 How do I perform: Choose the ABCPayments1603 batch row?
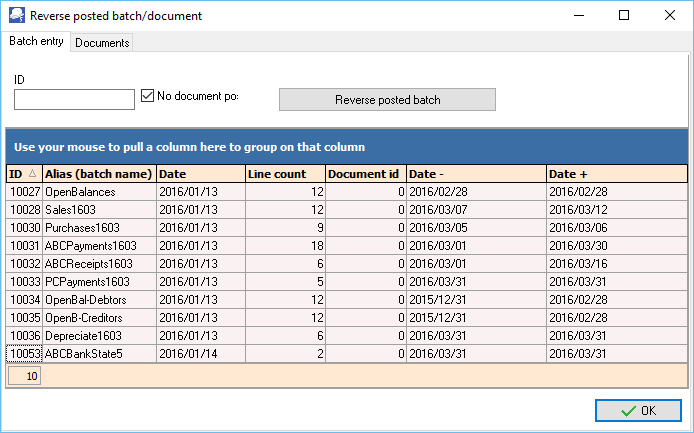click(x=98, y=246)
